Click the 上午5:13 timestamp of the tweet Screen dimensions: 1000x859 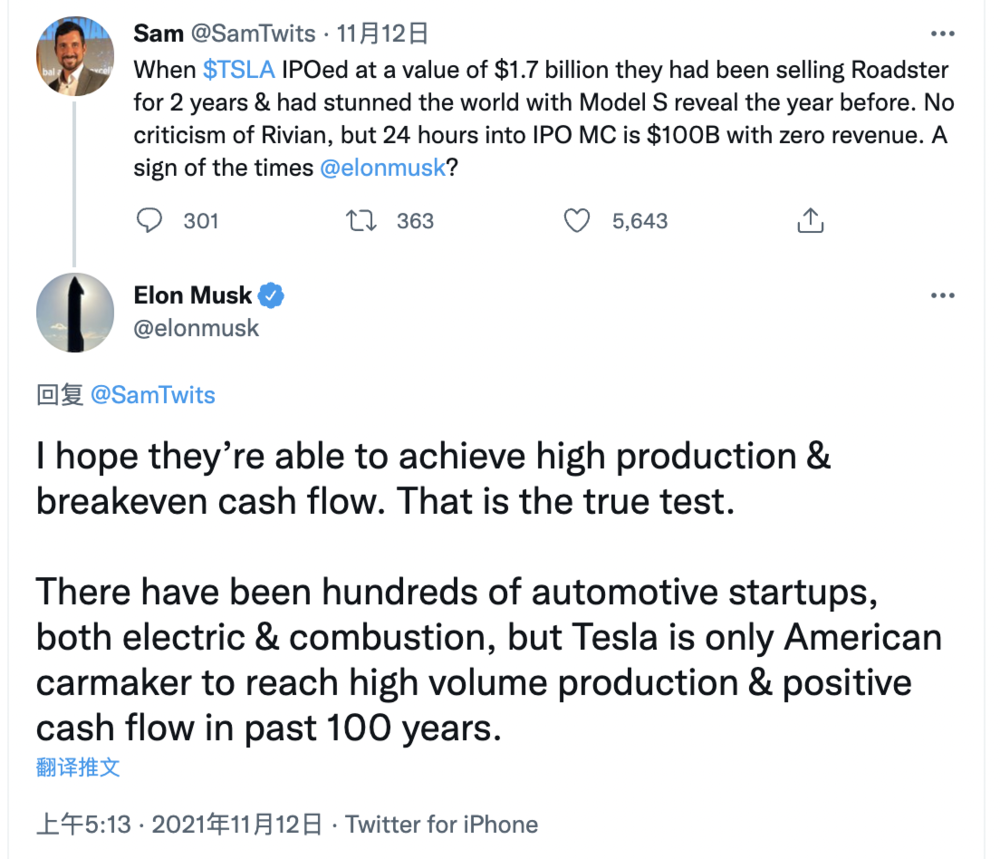click(x=84, y=824)
